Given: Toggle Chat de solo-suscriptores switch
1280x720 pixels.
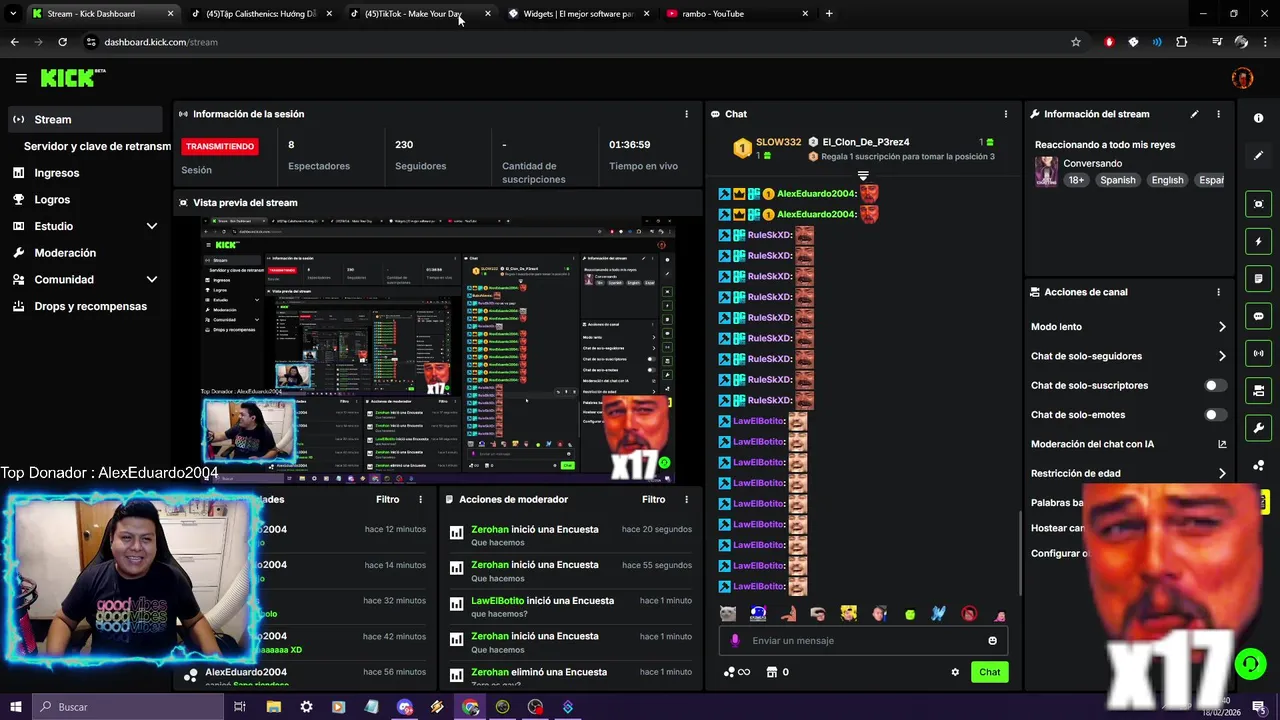Looking at the screenshot, I should point(1215,385).
